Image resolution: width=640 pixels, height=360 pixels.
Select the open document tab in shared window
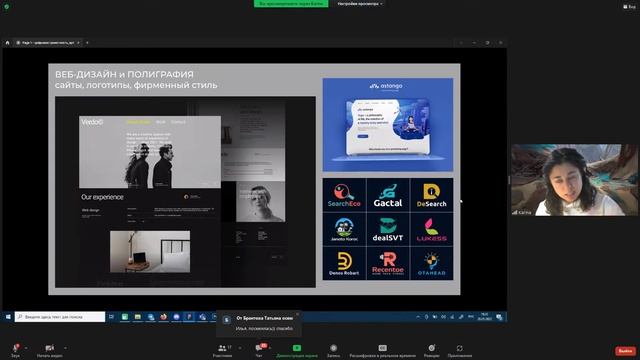coord(48,42)
